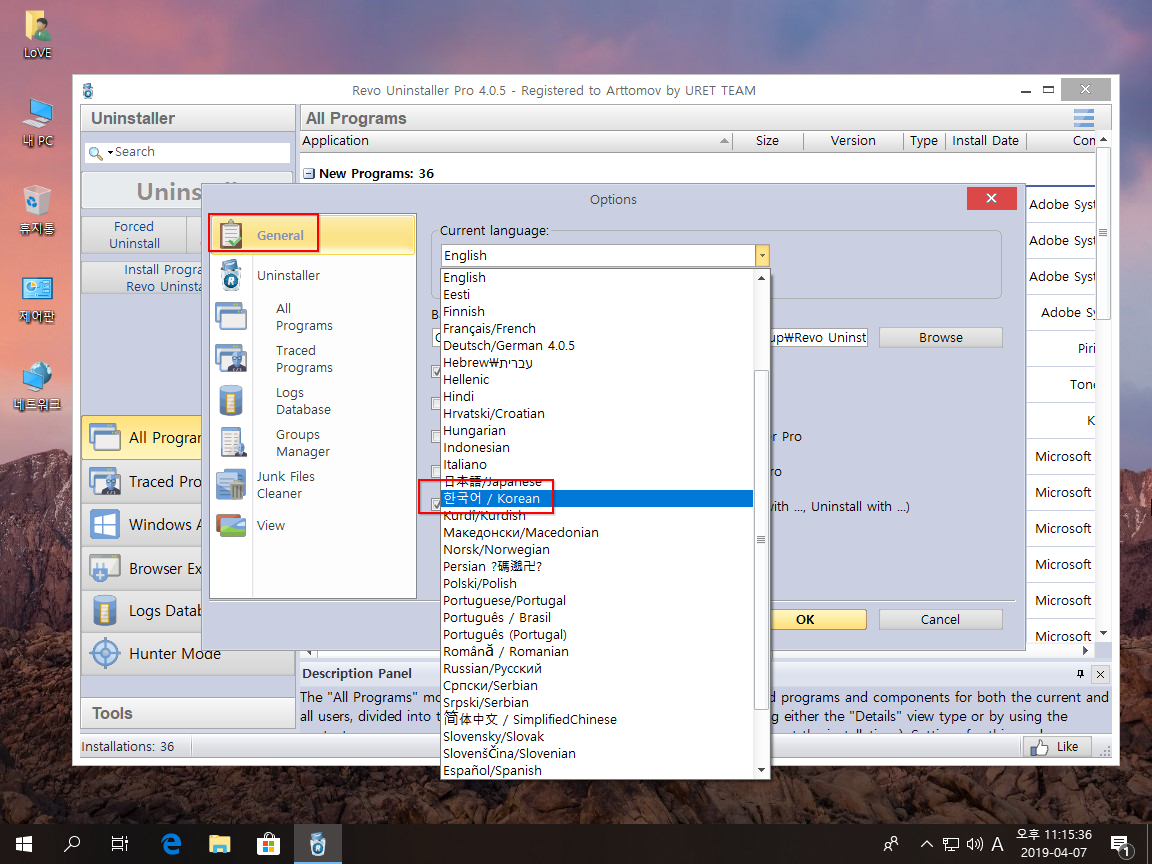This screenshot has width=1152, height=864.
Task: Click Forced Uninstall button
Action: pos(134,235)
